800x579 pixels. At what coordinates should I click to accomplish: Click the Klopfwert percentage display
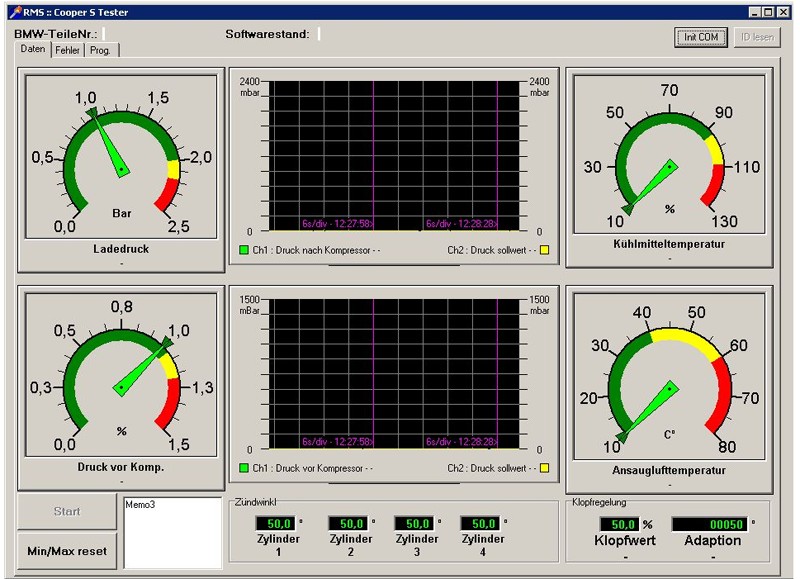[618, 524]
